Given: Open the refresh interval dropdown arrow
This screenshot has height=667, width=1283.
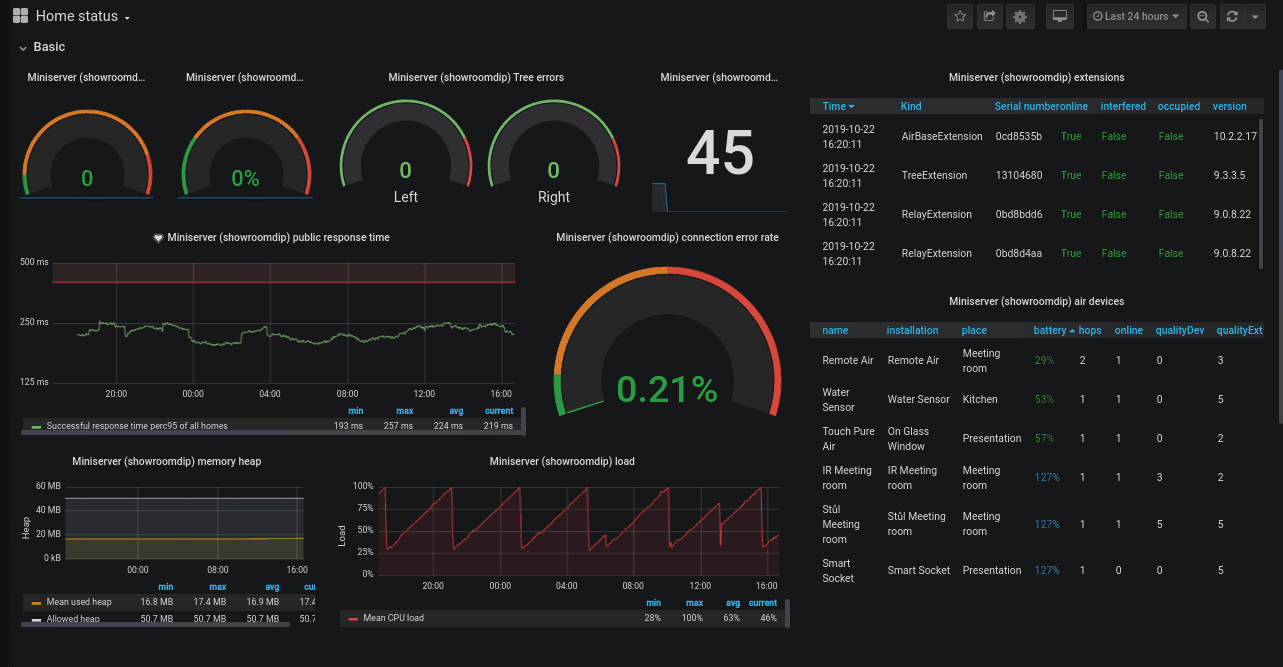Looking at the screenshot, I should coord(1255,16).
